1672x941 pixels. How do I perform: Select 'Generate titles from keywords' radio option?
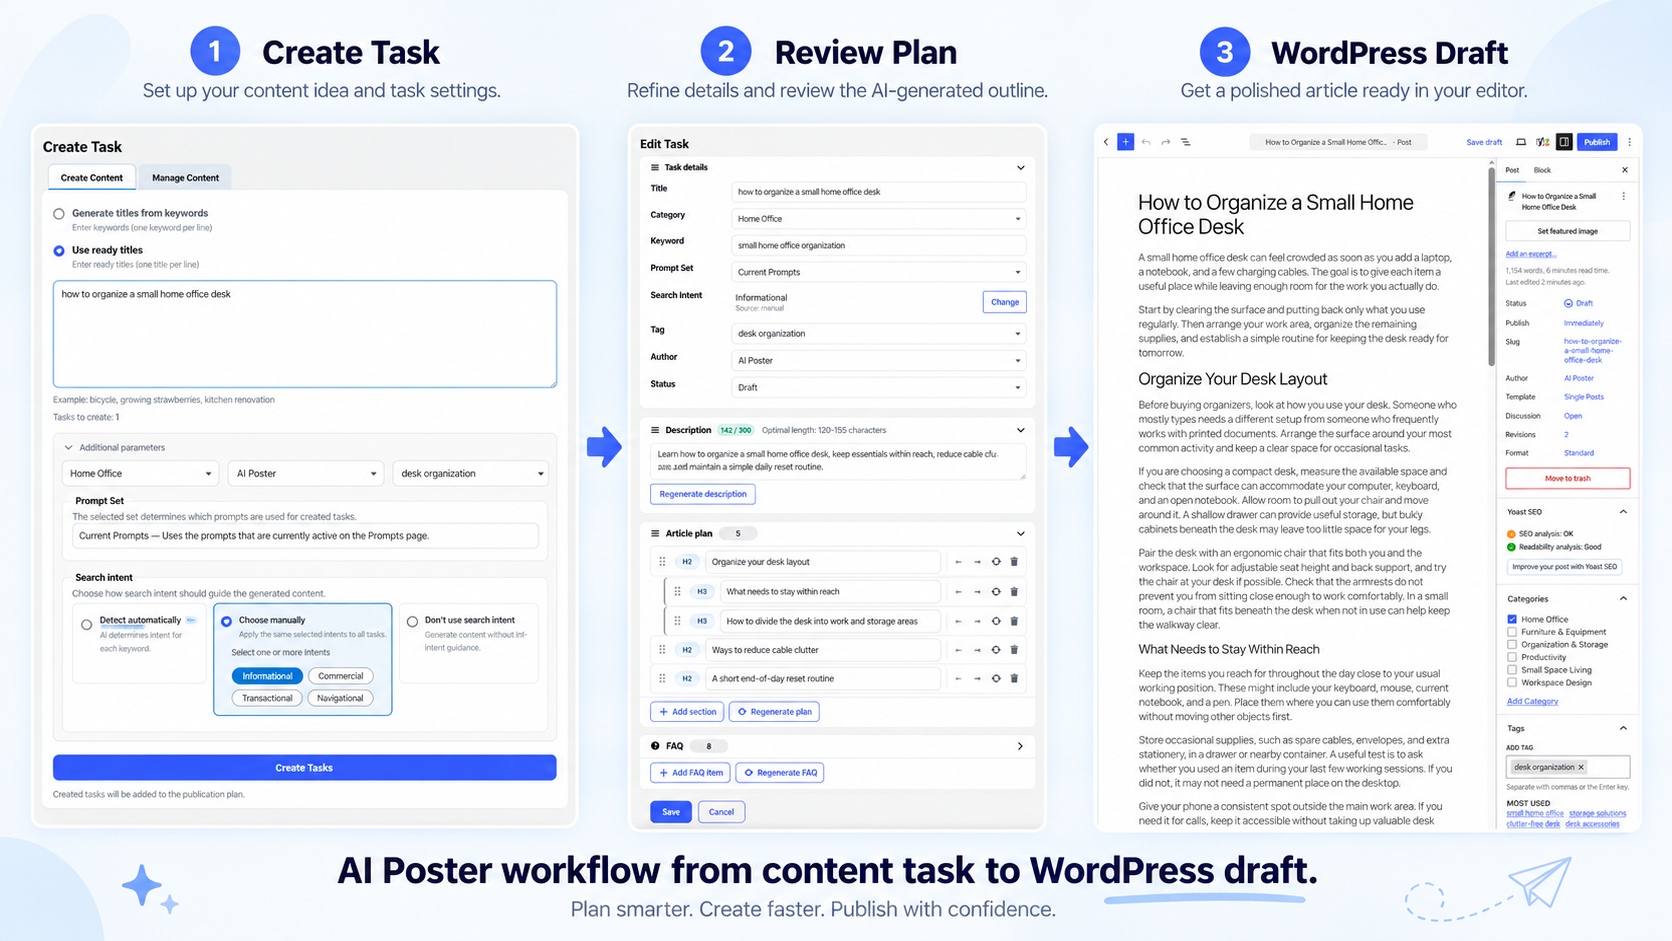point(59,214)
